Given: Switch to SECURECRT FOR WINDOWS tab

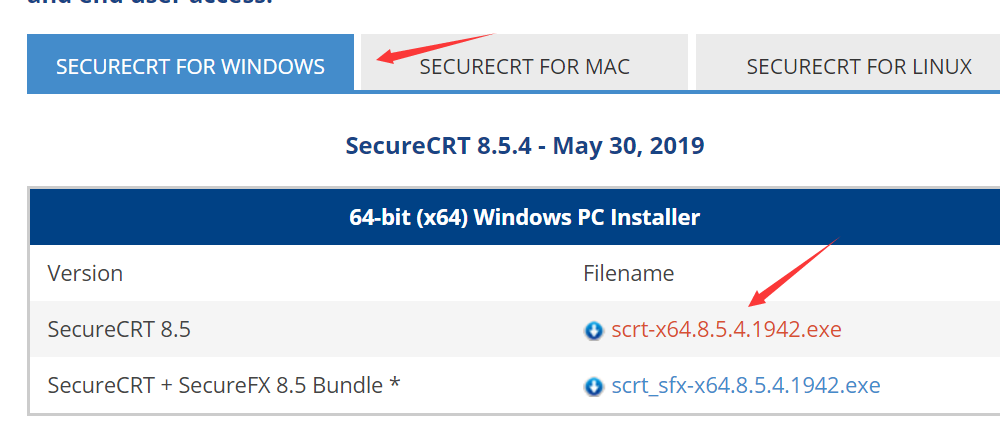Looking at the screenshot, I should click(190, 63).
